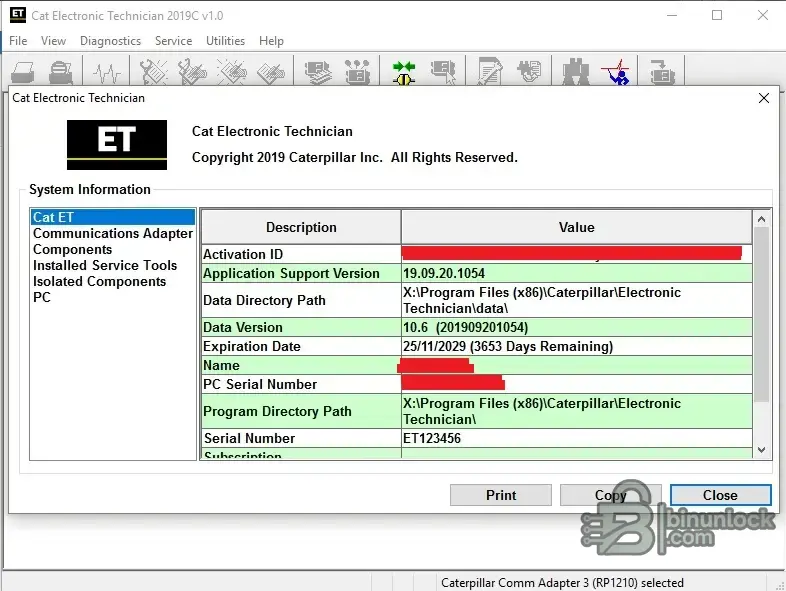Open Active Event Codes toolbar icon
This screenshot has height=591, width=786.
(x=231, y=72)
